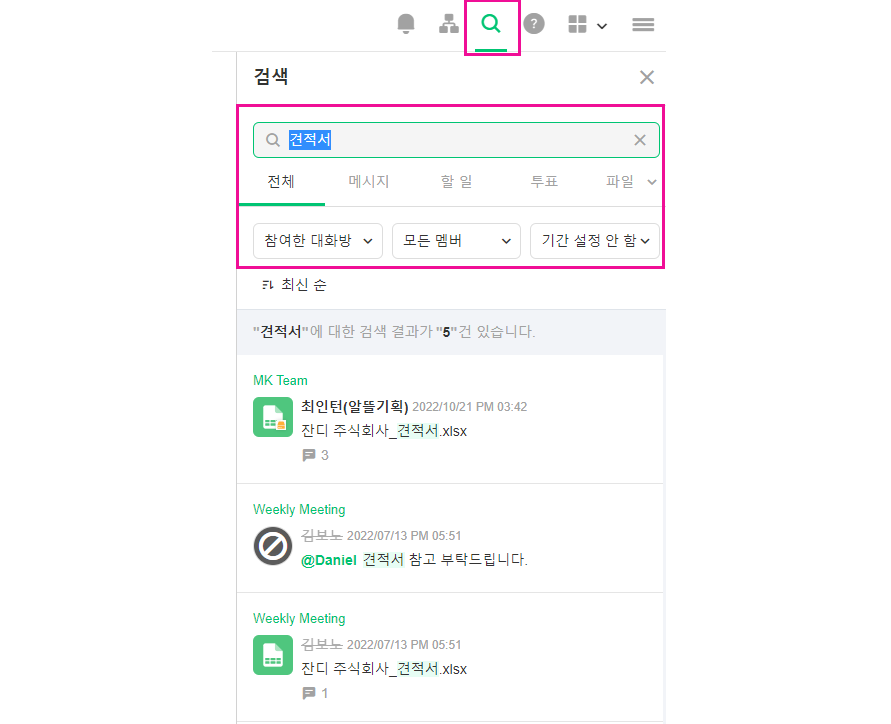Expand more search tabs with chevron

pyautogui.click(x=652, y=182)
